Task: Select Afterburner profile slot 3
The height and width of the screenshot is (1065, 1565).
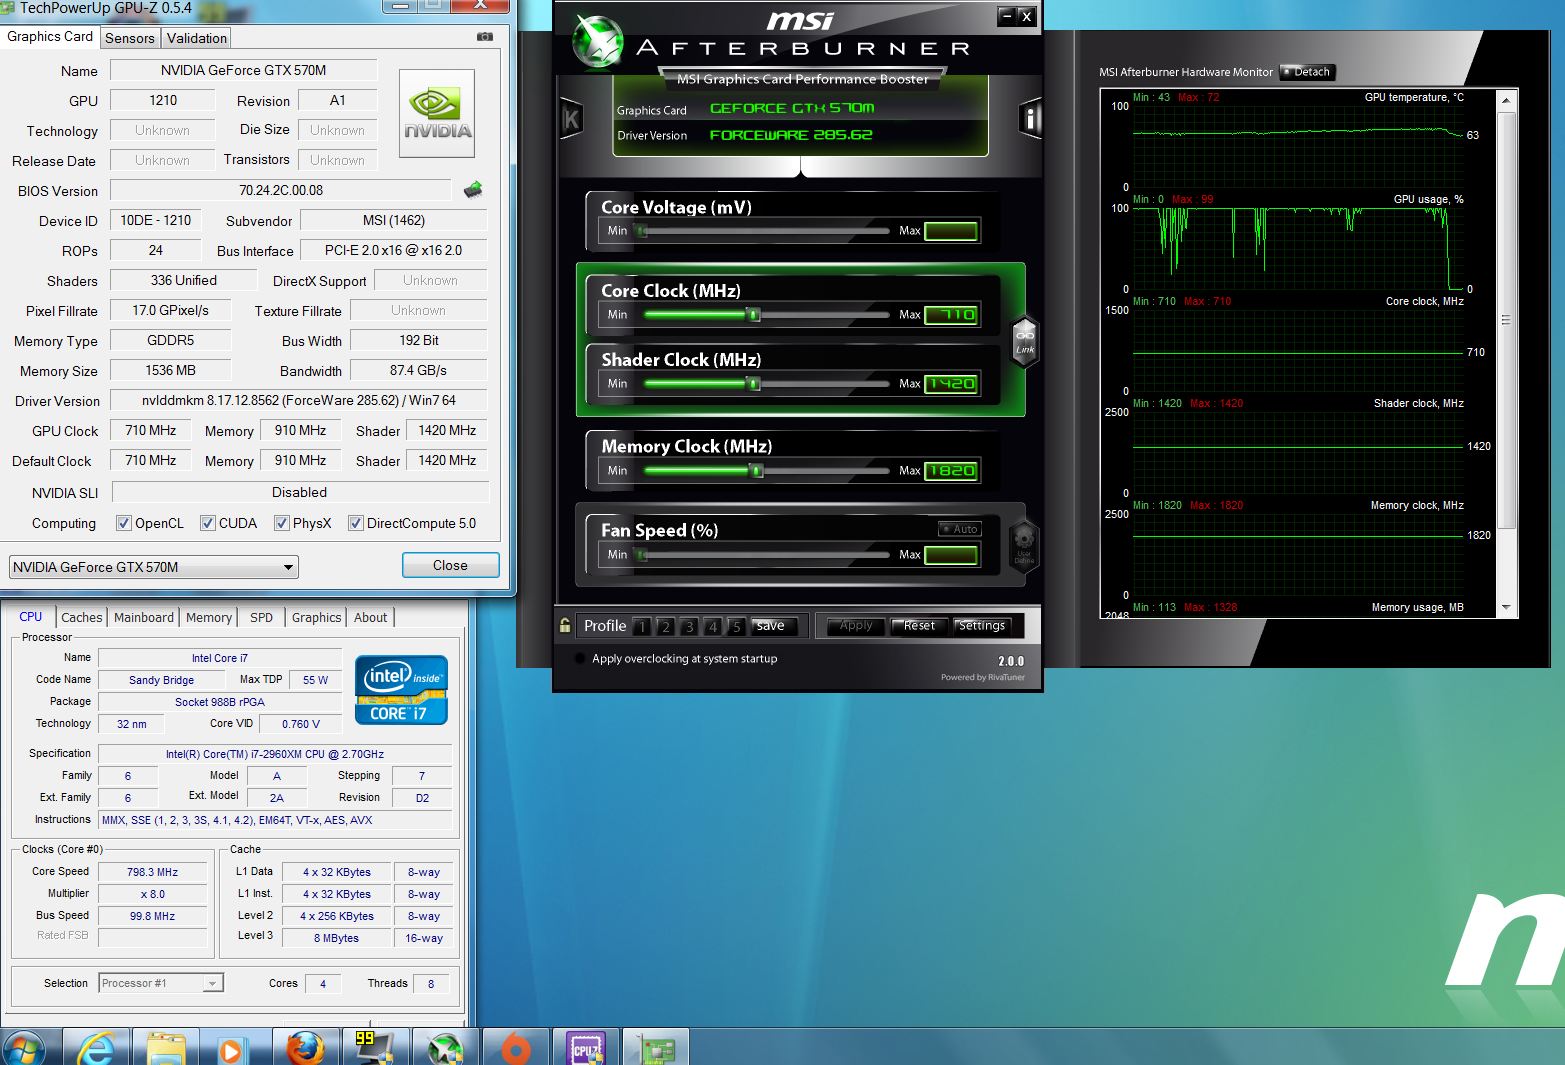Action: click(689, 627)
